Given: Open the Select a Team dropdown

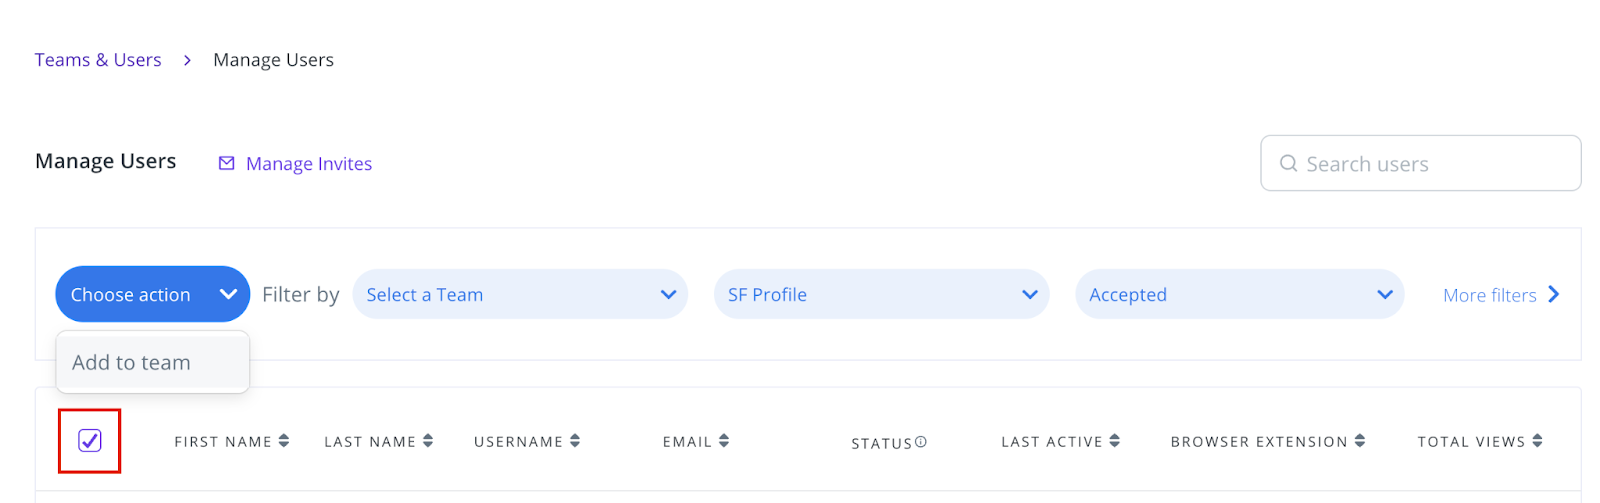Looking at the screenshot, I should [520, 294].
